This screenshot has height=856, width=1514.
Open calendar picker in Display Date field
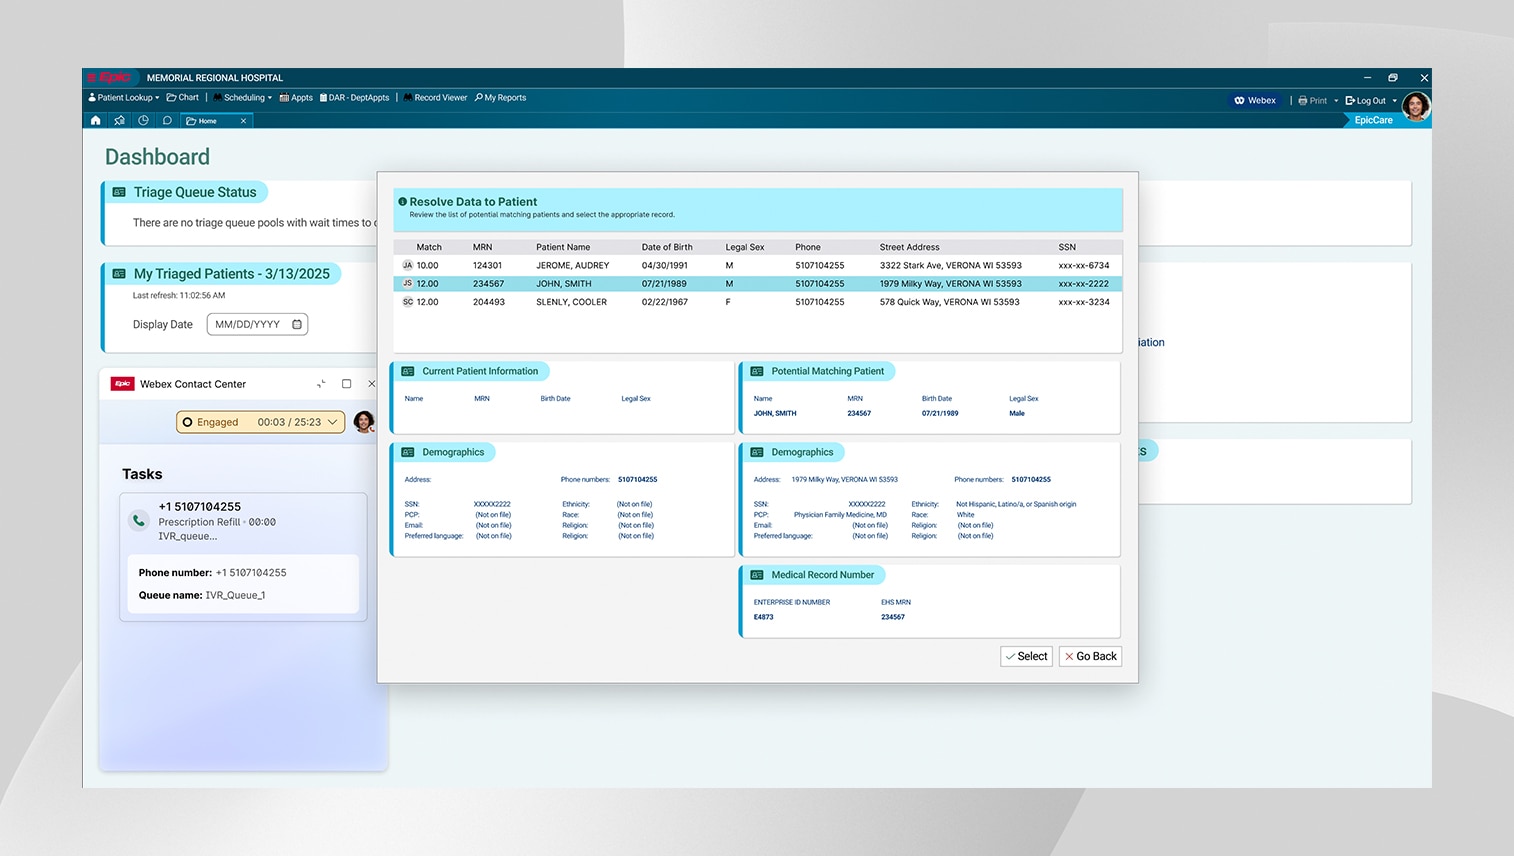[x=297, y=325]
